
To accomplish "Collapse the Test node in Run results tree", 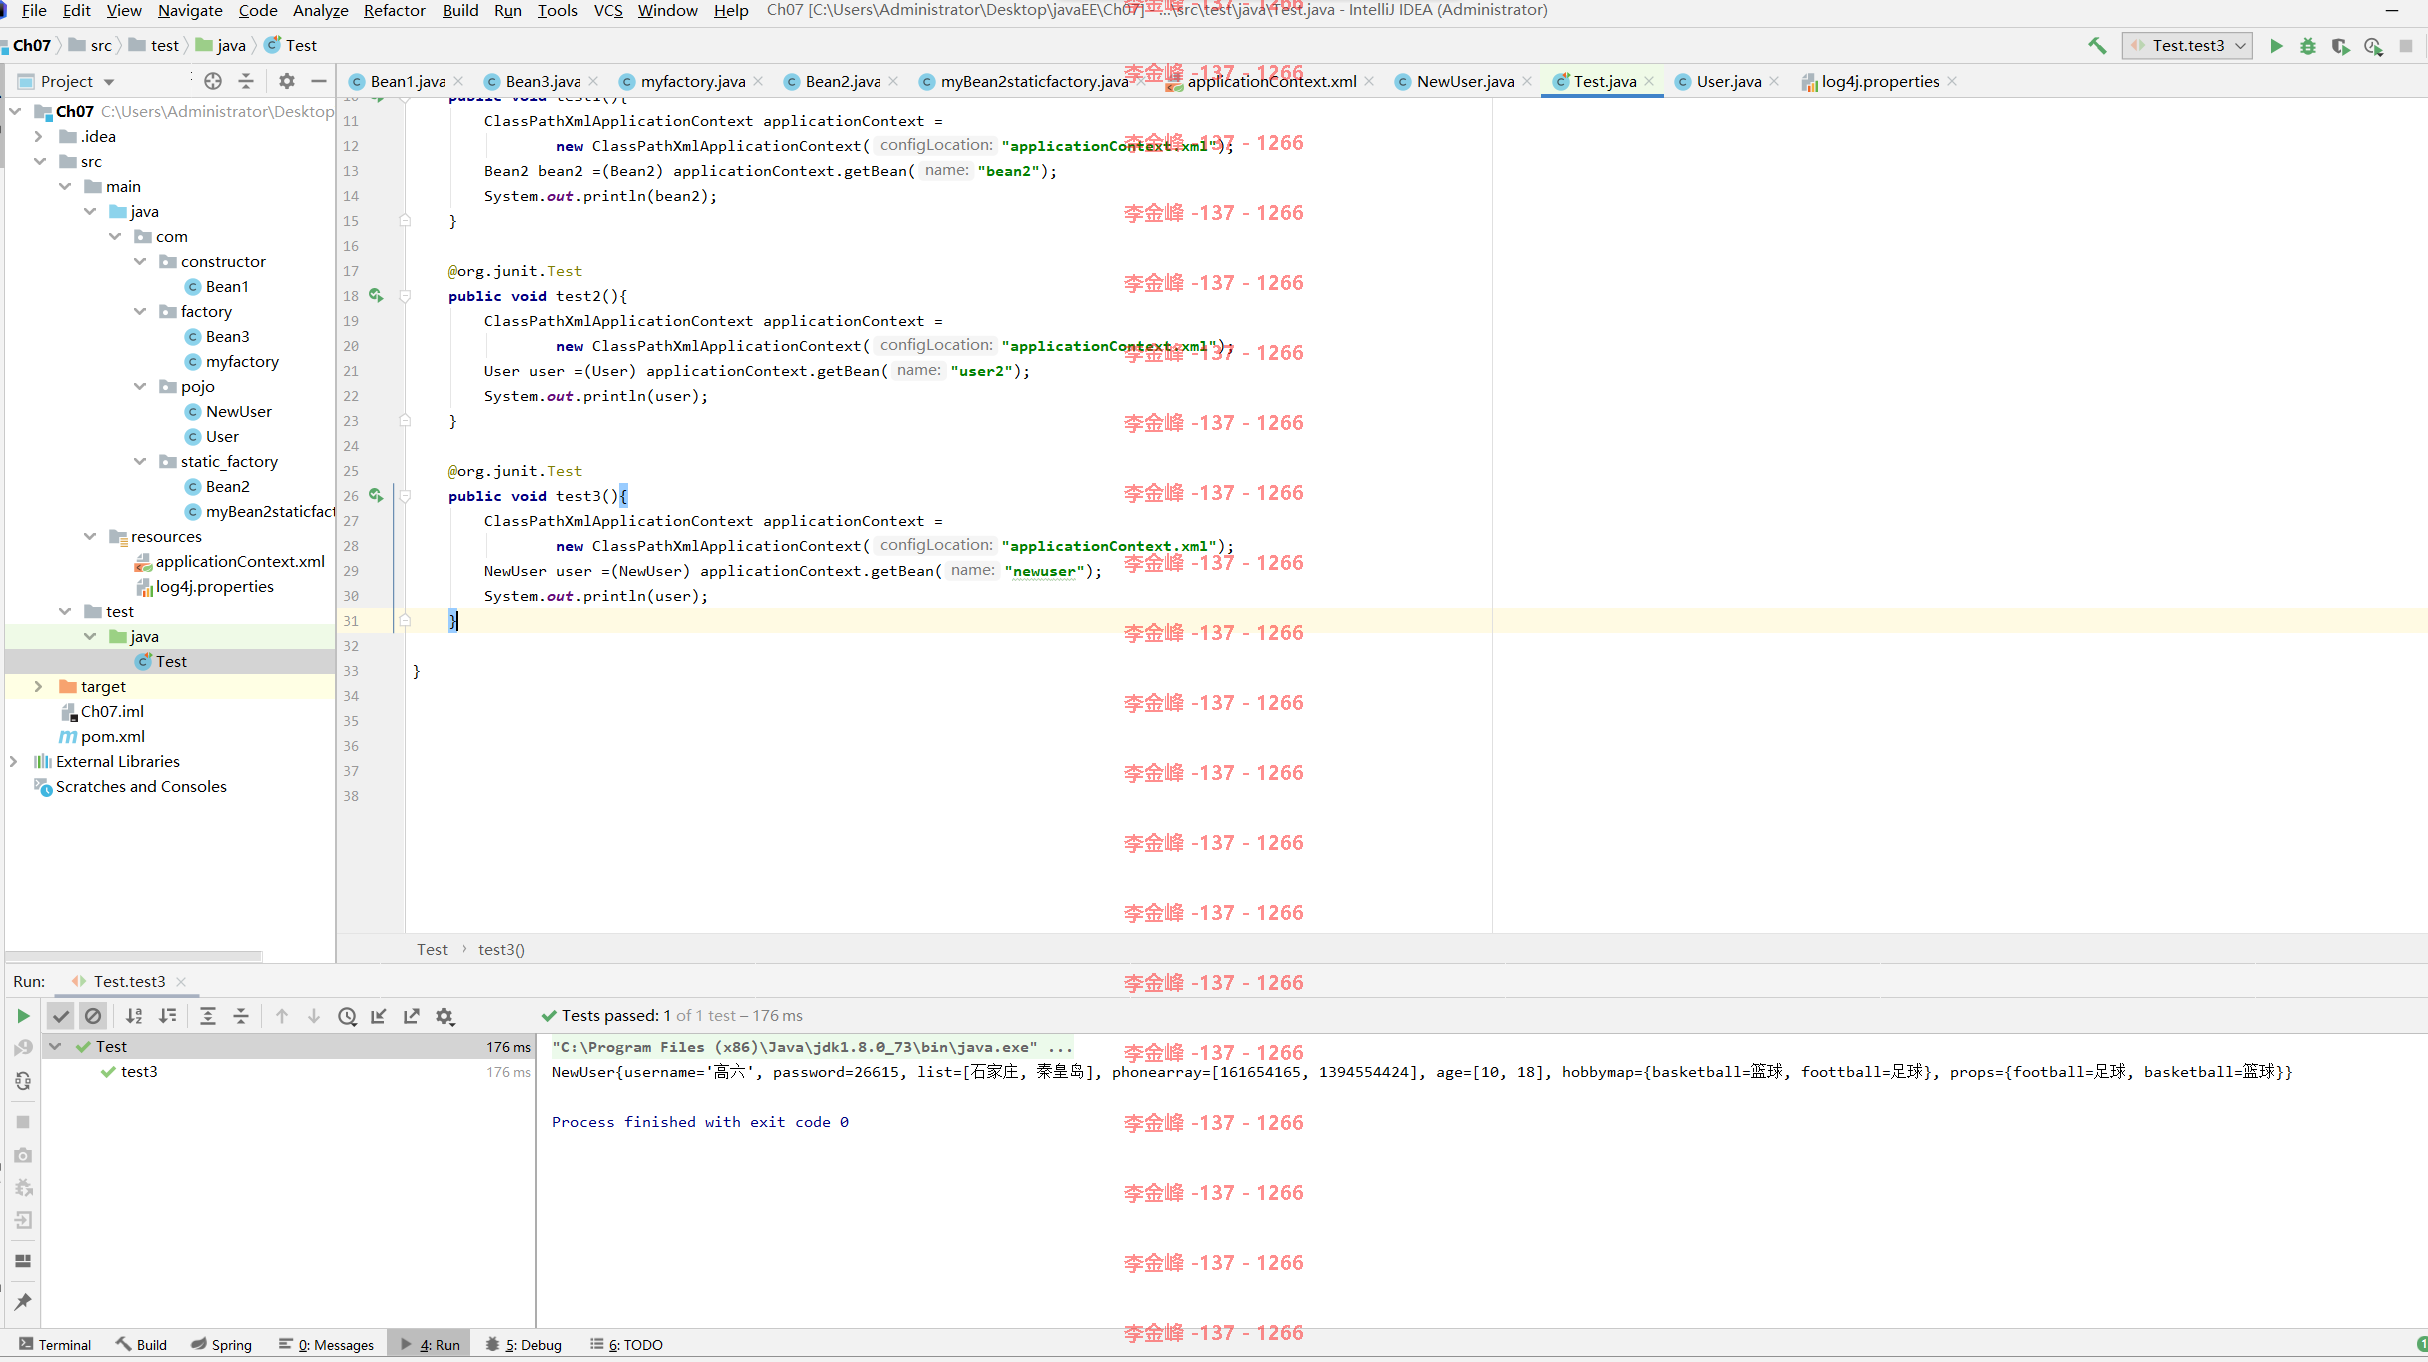I will click(56, 1046).
